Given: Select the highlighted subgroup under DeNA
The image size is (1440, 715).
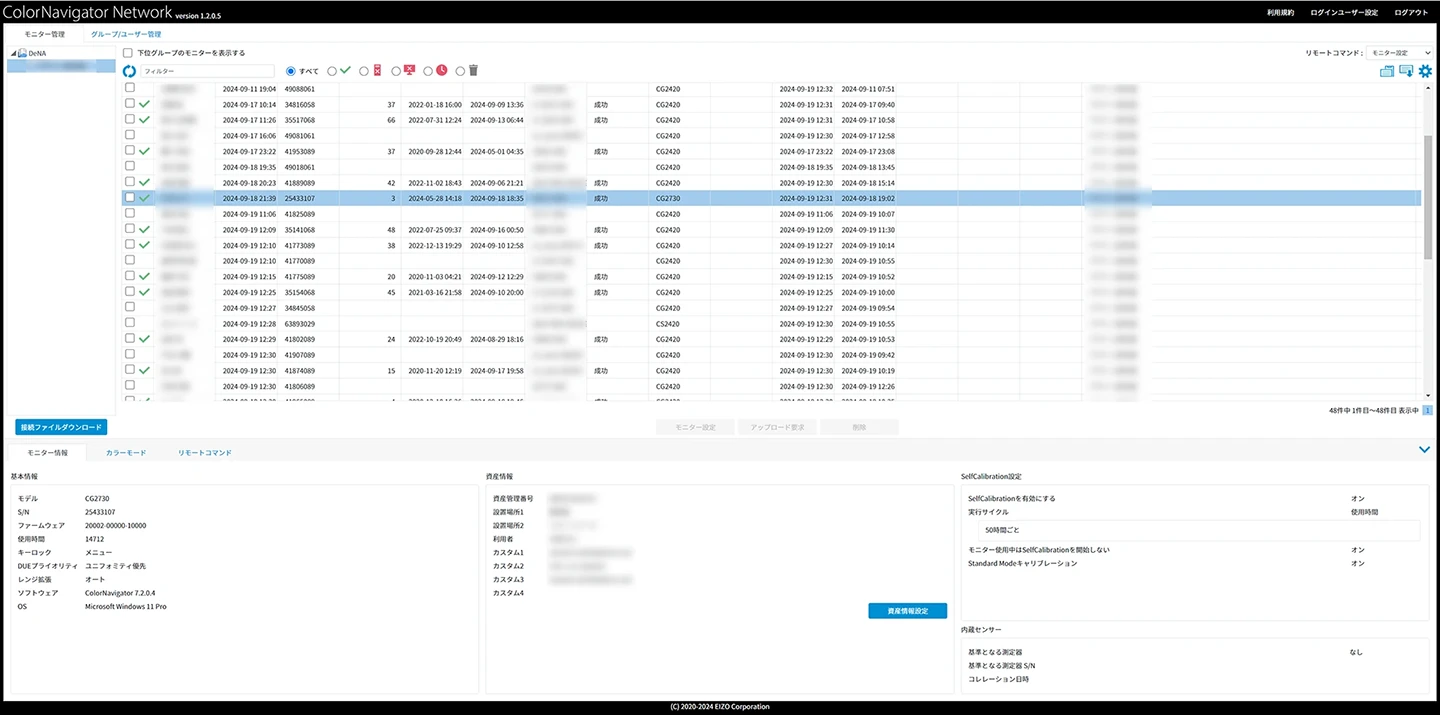Looking at the screenshot, I should coord(61,65).
